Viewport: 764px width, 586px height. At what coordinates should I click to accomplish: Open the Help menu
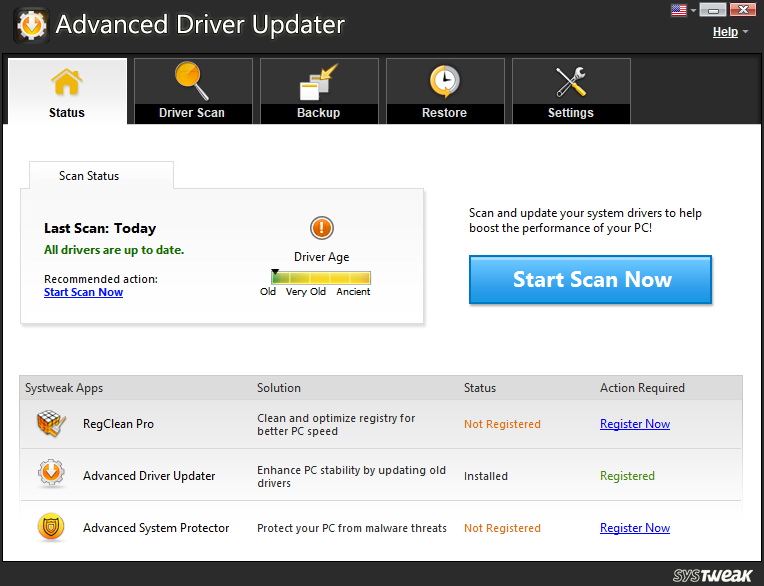point(725,32)
